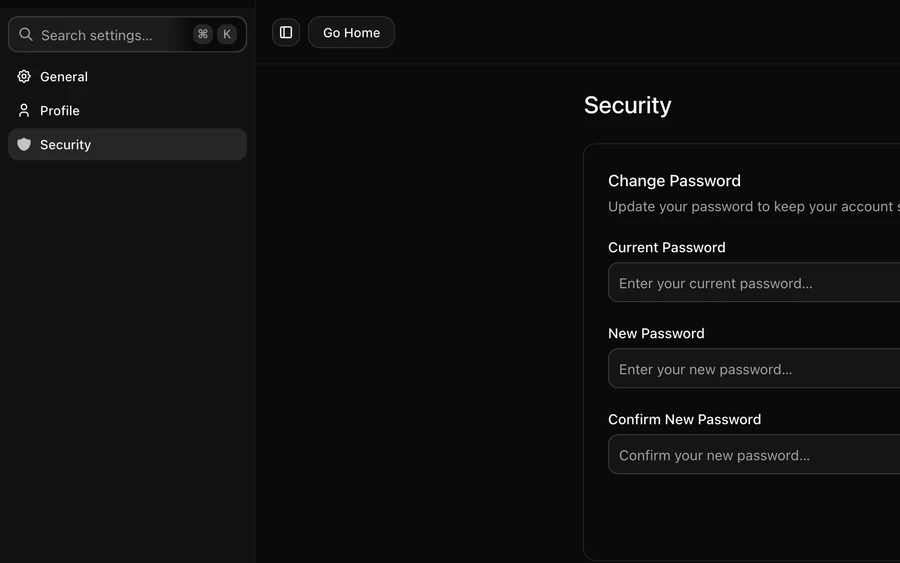900x563 pixels.
Task: Select the Security sidebar item
Action: pos(127,144)
